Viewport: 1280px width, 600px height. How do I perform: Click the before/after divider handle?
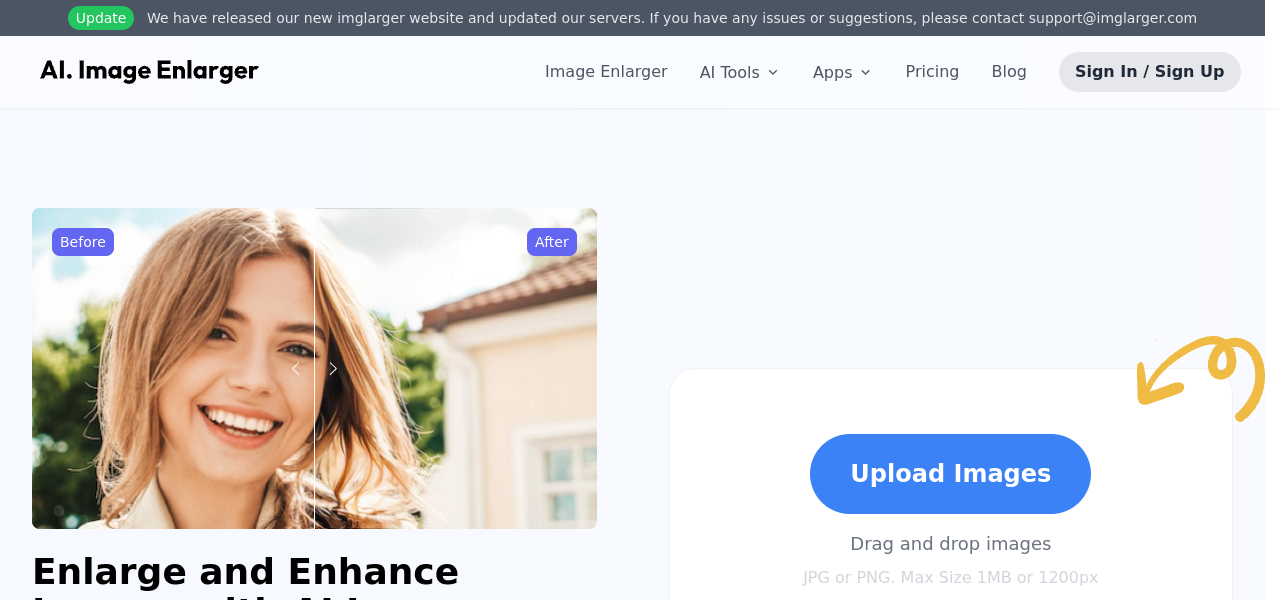point(315,369)
